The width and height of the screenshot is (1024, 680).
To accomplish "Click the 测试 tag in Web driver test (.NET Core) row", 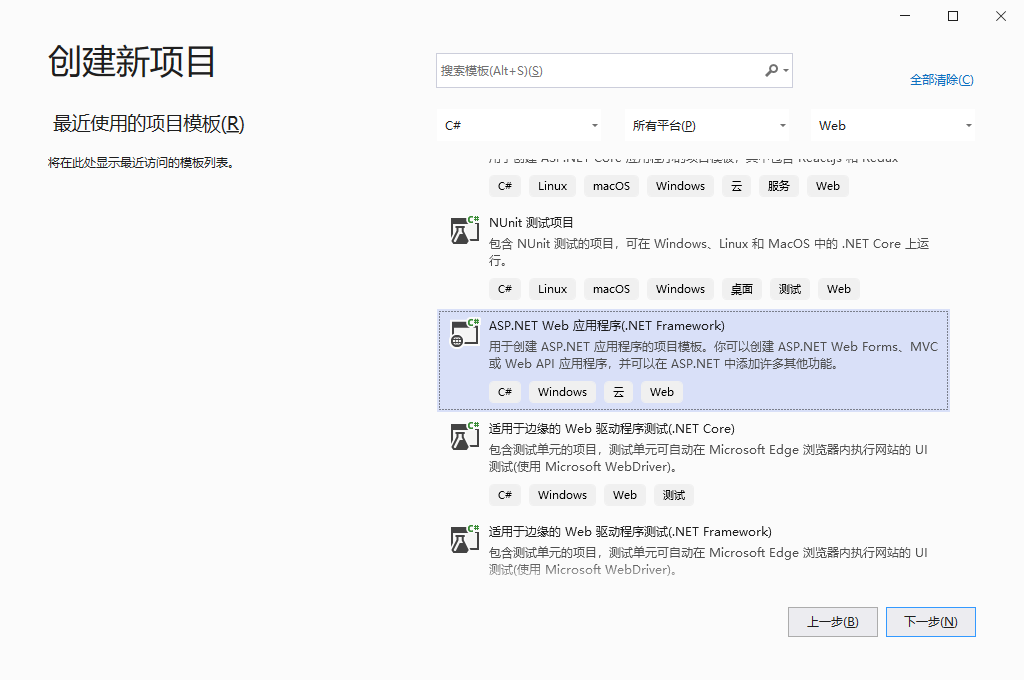I will (674, 495).
